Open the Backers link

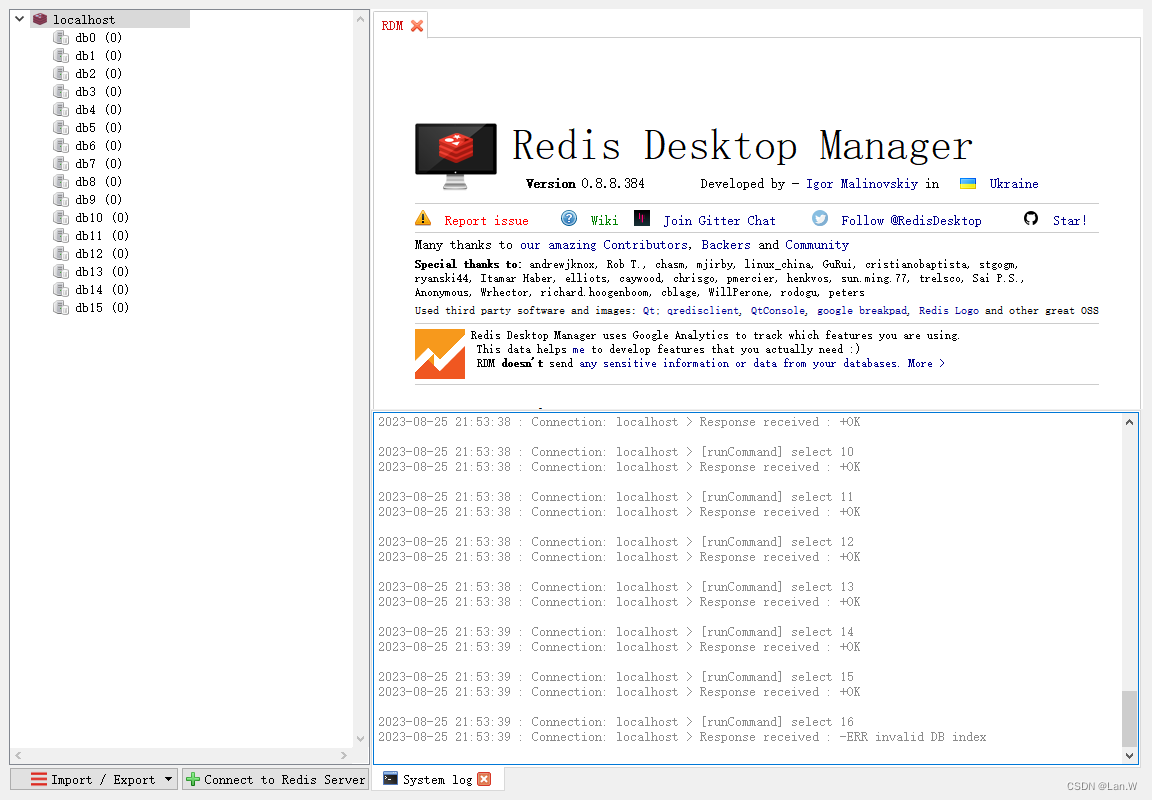coord(726,245)
